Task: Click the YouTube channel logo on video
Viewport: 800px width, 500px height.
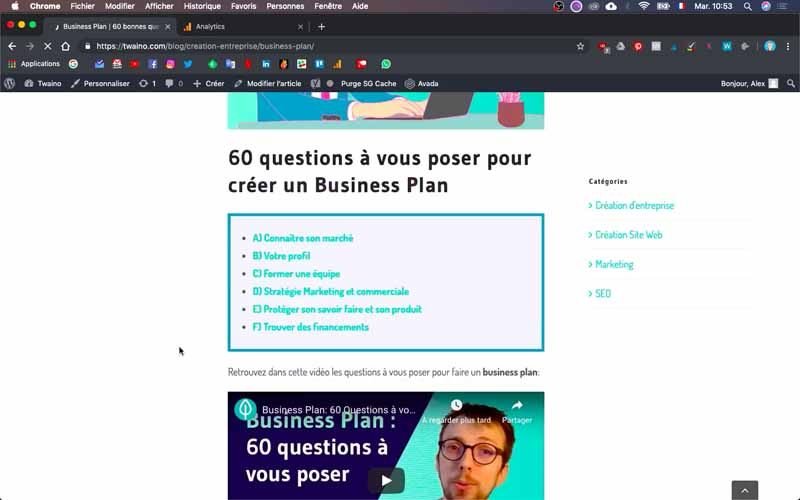Action: coord(245,409)
